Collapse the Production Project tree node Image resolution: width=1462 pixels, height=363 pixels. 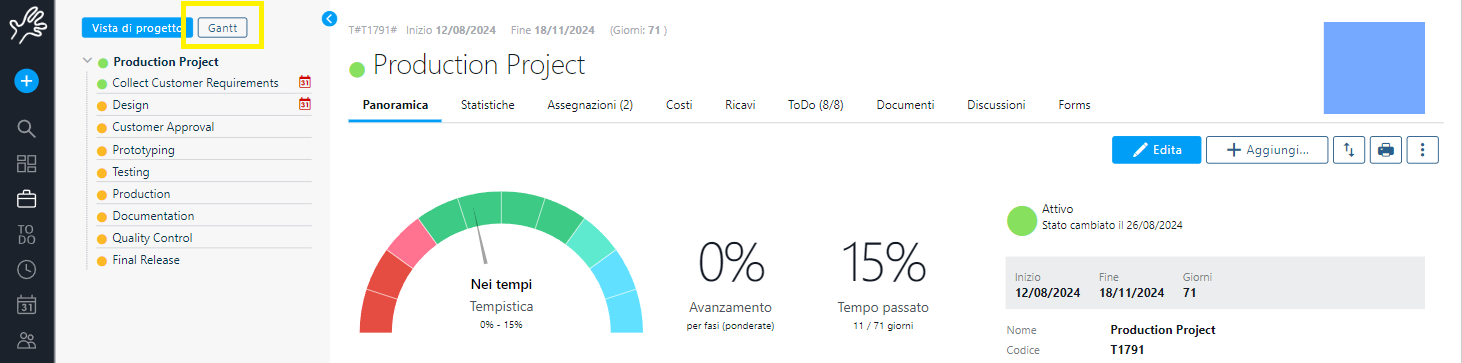[x=88, y=61]
